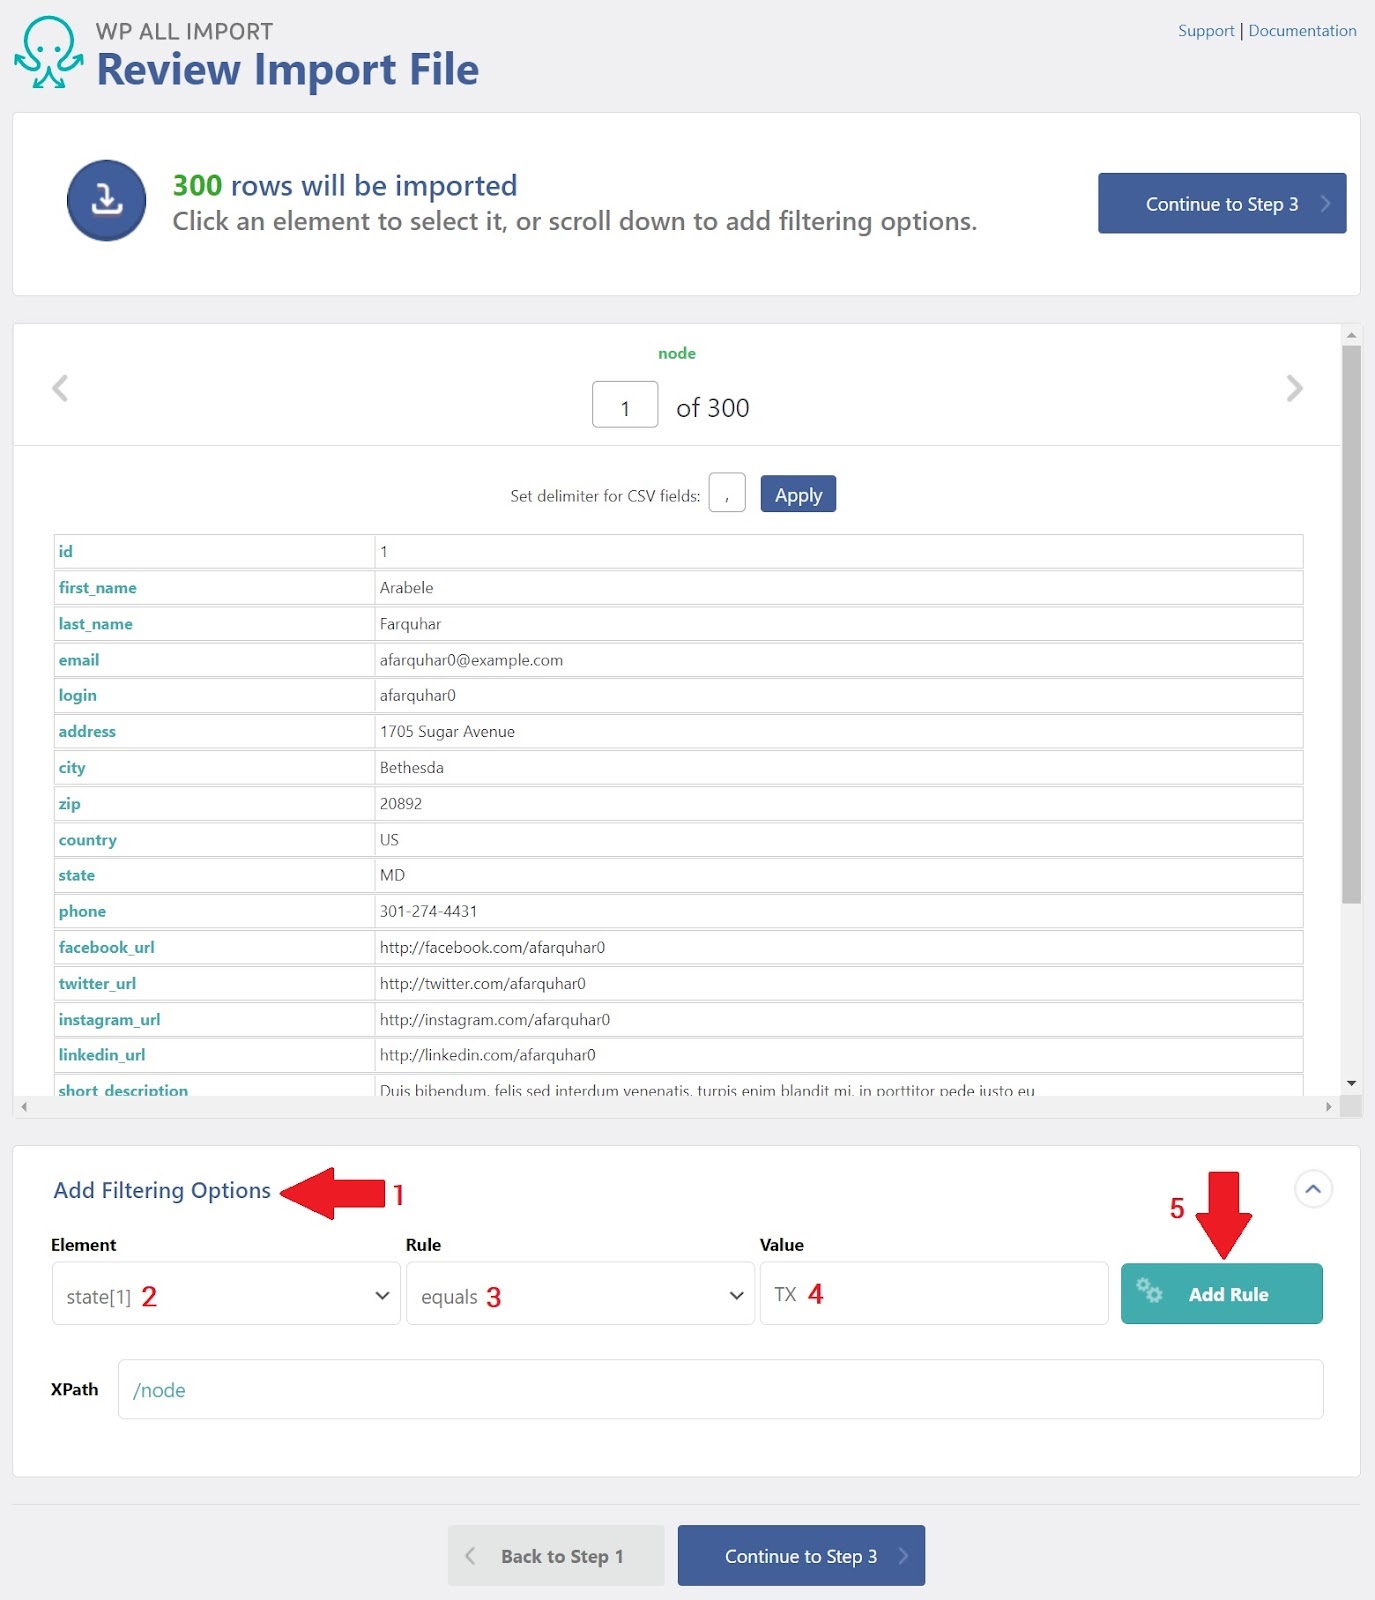1375x1600 pixels.
Task: Open the Element dropdown showing state[1]
Action: tap(226, 1294)
